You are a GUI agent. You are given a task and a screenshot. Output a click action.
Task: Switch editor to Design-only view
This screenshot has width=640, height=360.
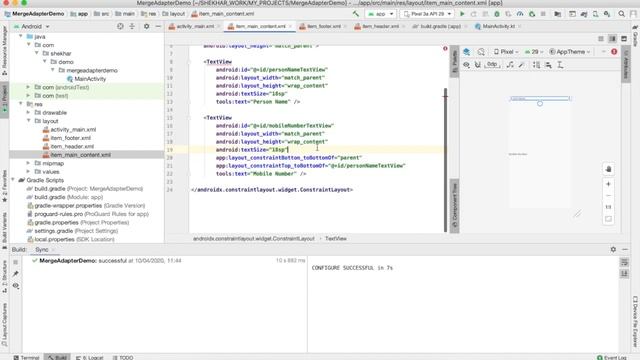point(624,39)
